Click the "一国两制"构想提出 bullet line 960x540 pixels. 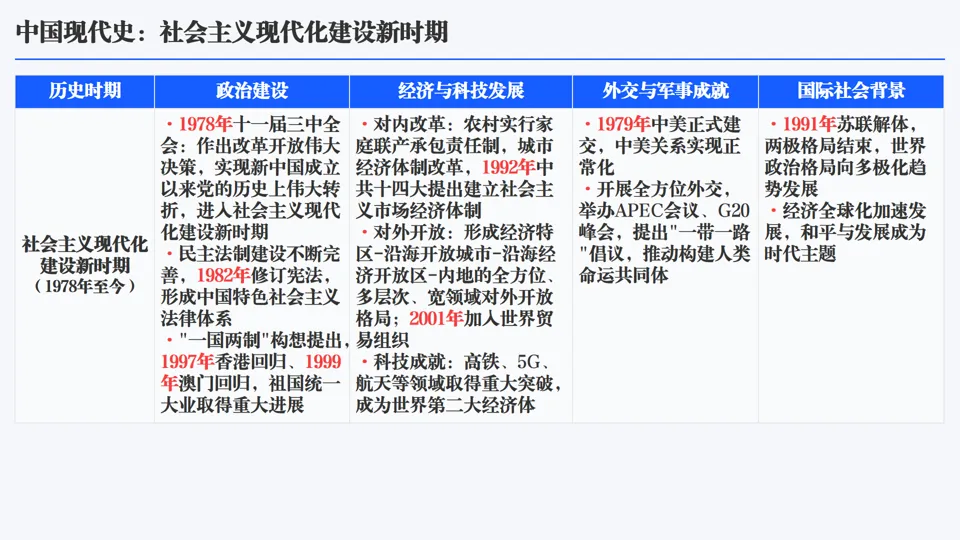coord(259,340)
